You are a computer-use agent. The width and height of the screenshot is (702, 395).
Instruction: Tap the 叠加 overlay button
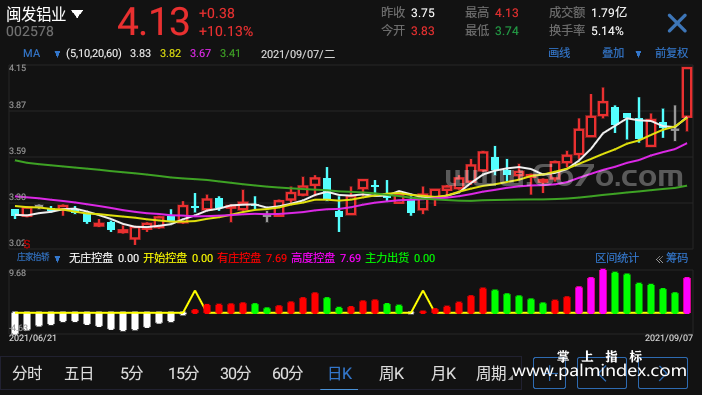click(613, 53)
